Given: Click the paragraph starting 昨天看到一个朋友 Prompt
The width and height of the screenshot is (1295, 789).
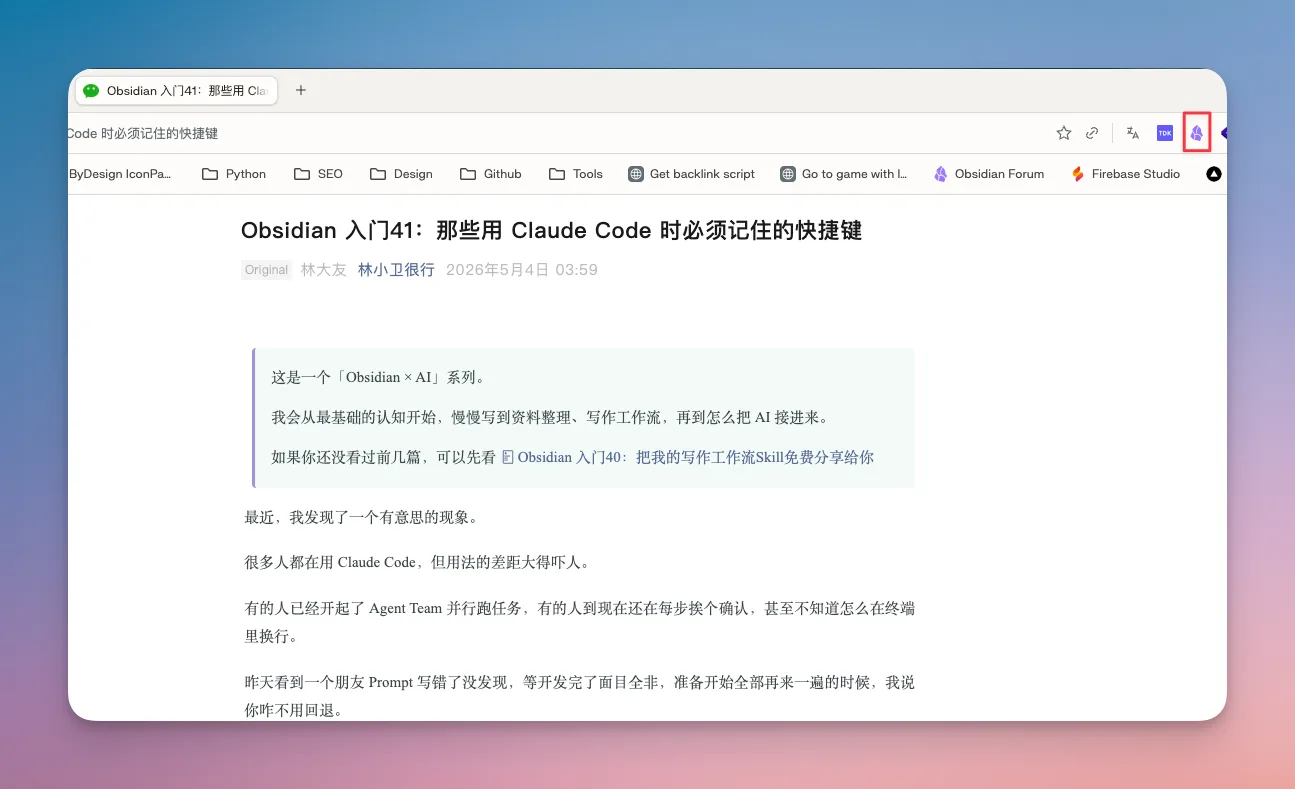Looking at the screenshot, I should click(x=580, y=696).
